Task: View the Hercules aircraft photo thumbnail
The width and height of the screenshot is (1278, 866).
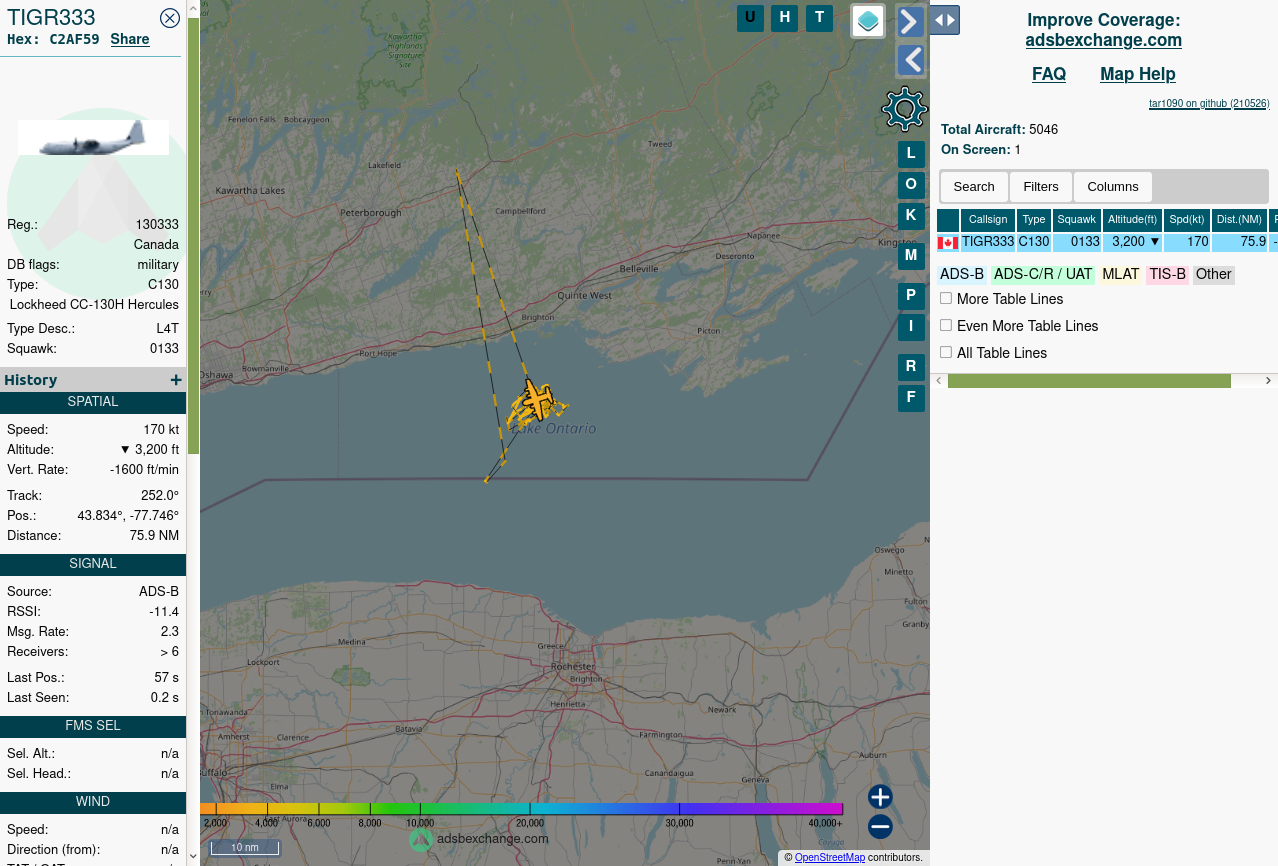Action: pyautogui.click(x=93, y=137)
